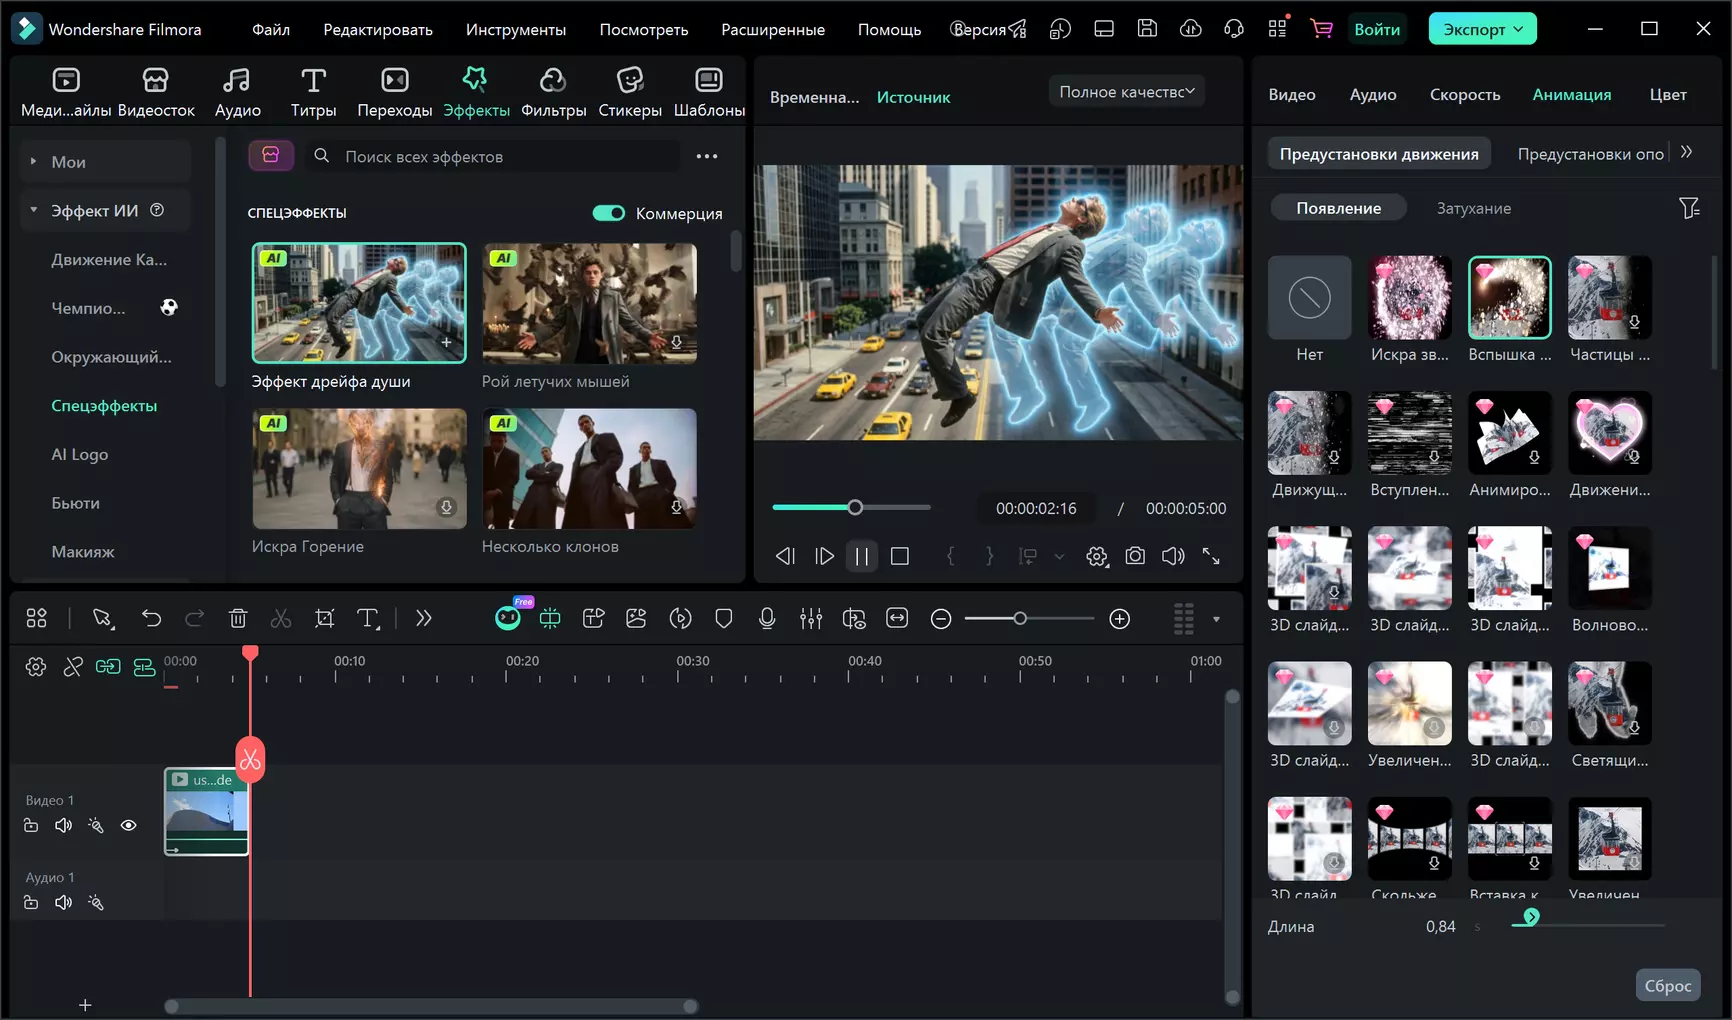1732x1020 pixels.
Task: Click the undo arrow in timeline toolbar
Action: pos(151,619)
